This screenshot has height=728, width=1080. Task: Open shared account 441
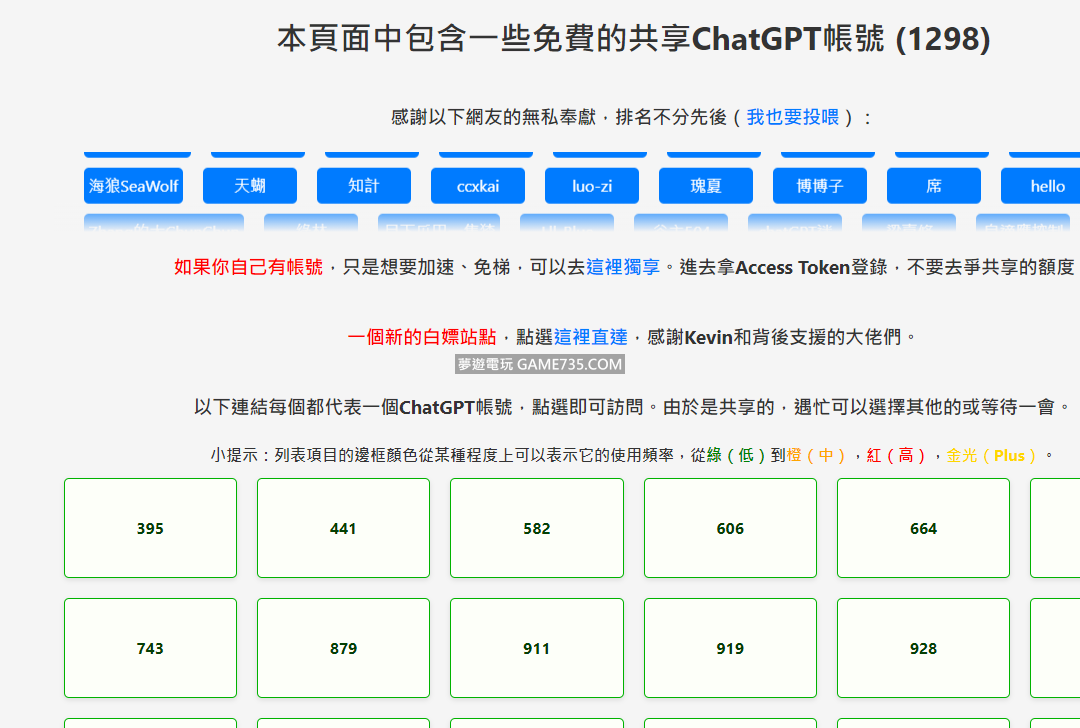343,528
